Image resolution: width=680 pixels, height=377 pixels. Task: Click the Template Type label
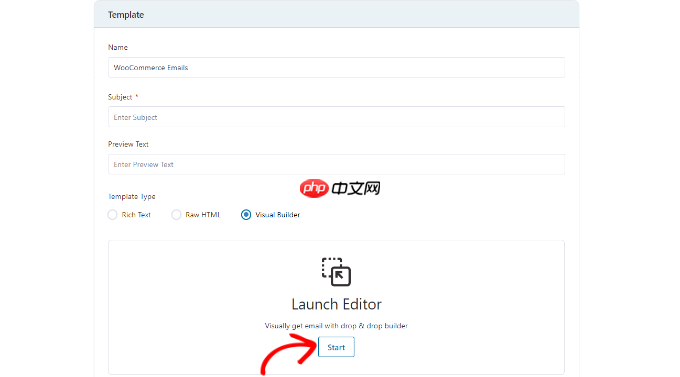click(x=131, y=197)
